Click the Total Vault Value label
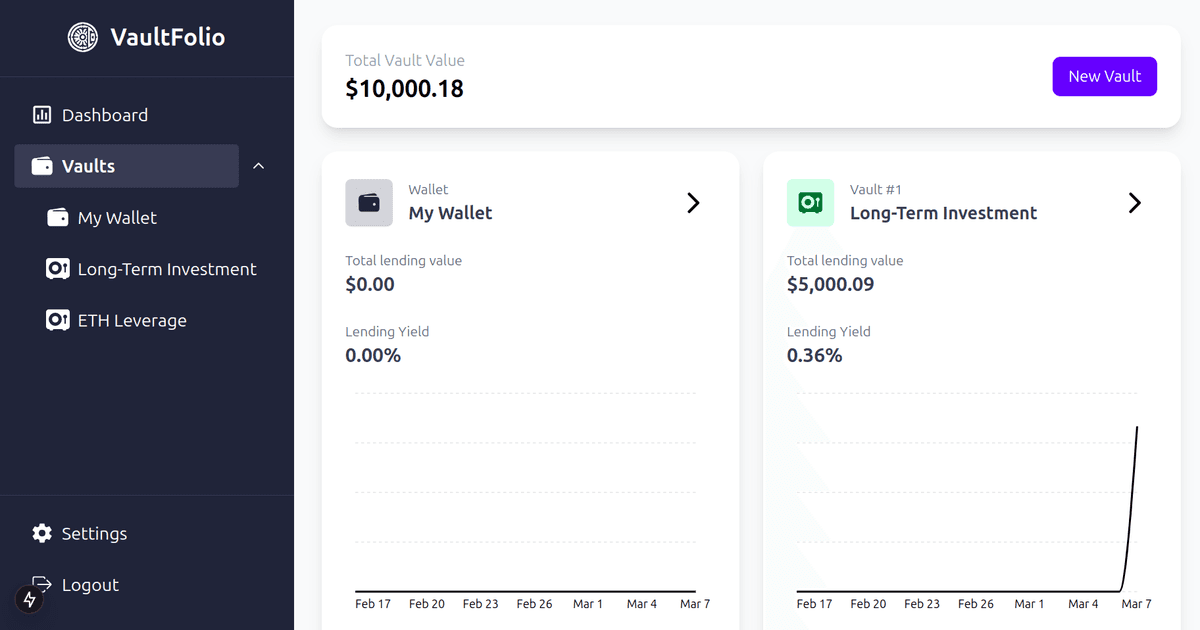1200x630 pixels. point(405,60)
